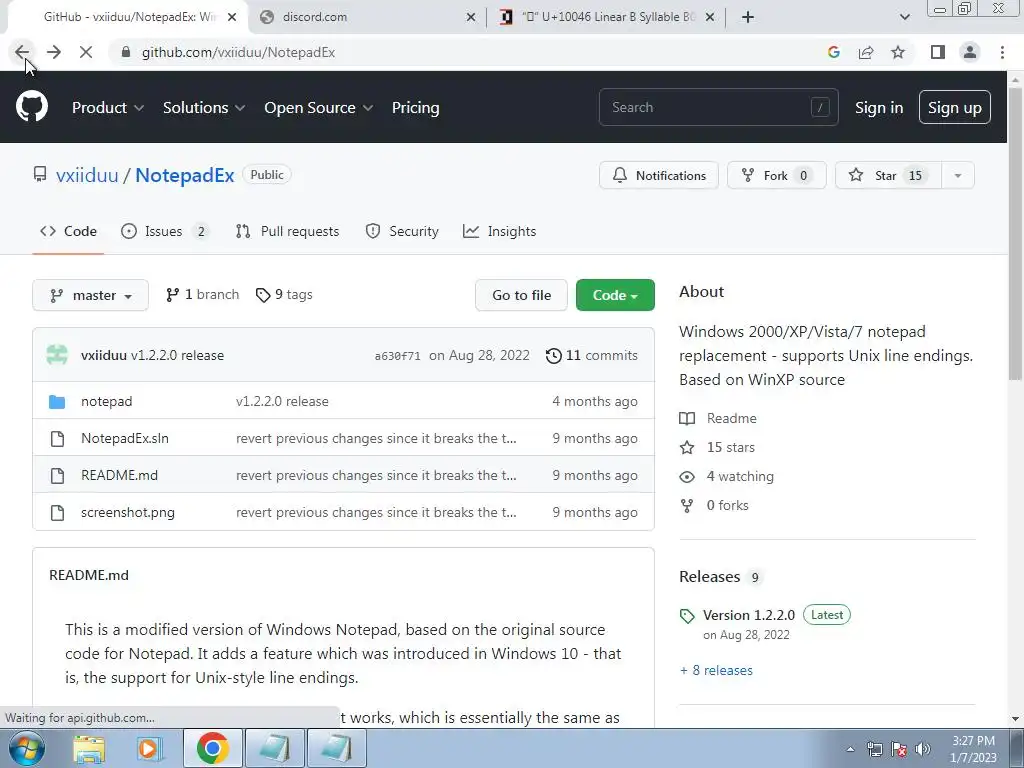The height and width of the screenshot is (768, 1024).
Task: Click the repository book icon beside vxiiduu
Action: pyautogui.click(x=40, y=174)
